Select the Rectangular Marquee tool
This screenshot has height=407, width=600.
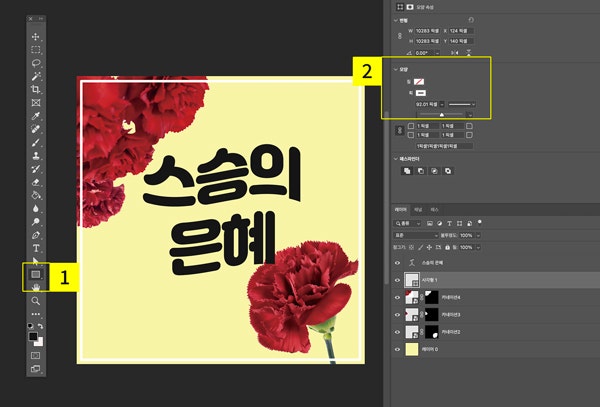[x=36, y=49]
